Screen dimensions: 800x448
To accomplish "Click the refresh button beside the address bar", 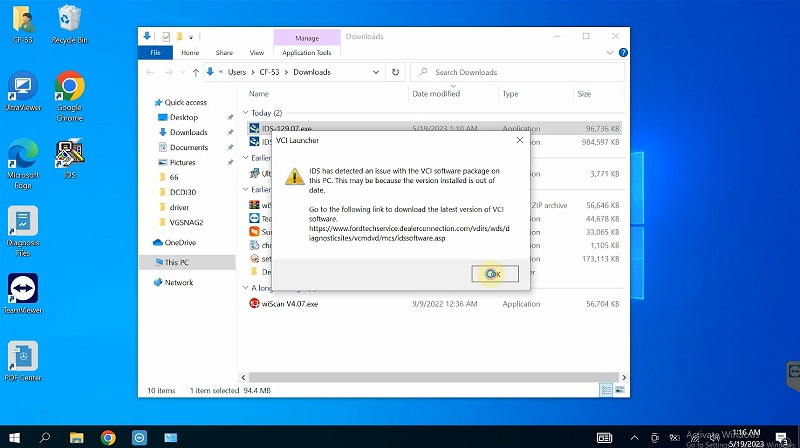I will (396, 72).
